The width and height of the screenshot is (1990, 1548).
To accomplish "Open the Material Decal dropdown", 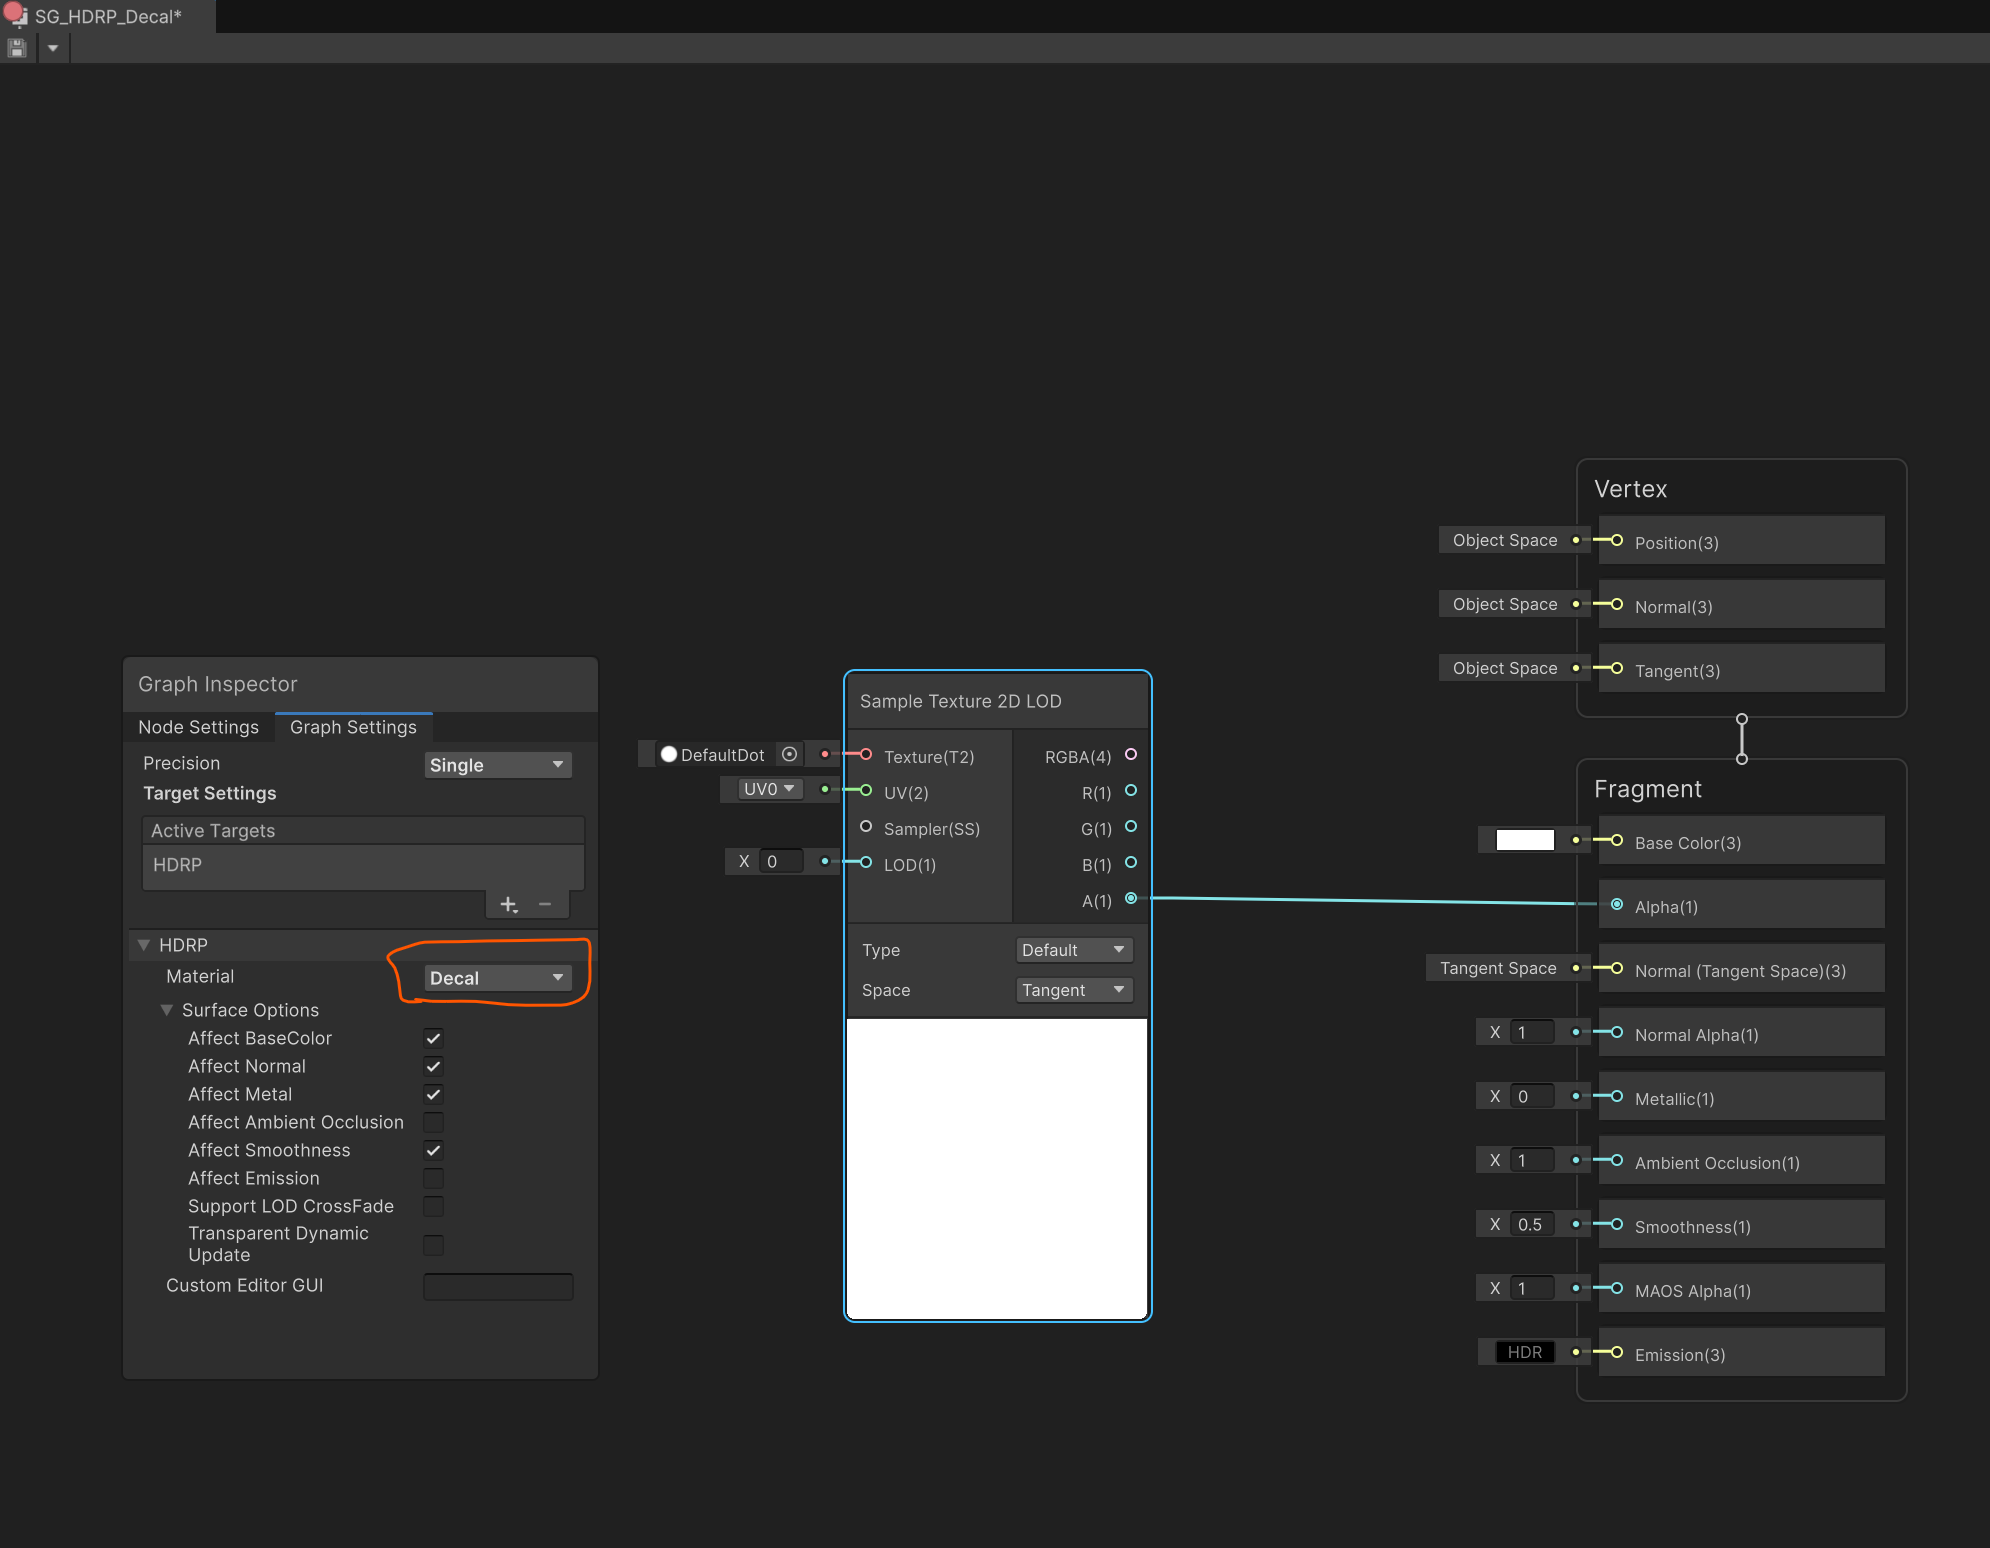I will click(x=497, y=978).
